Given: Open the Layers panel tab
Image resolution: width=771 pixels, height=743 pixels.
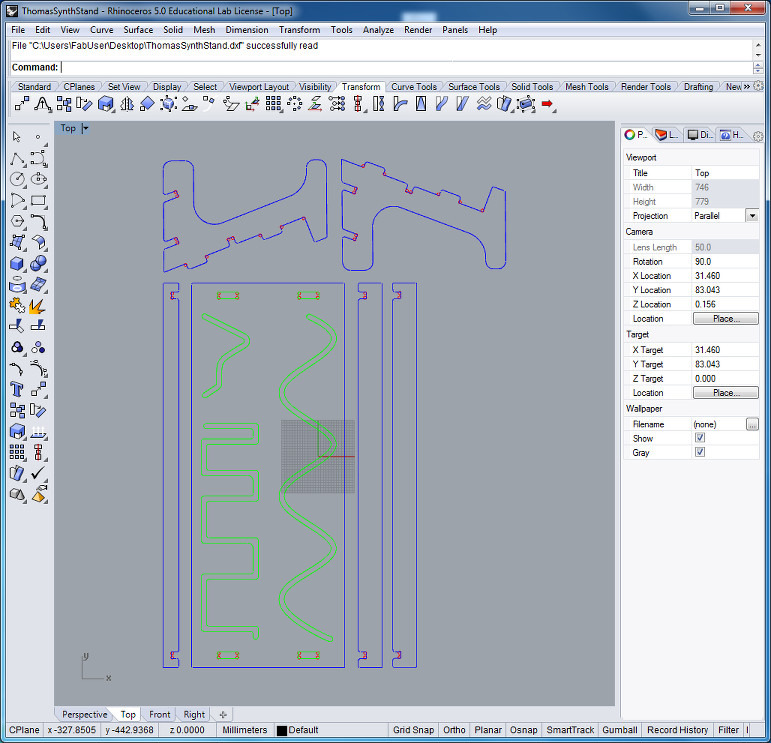Looking at the screenshot, I should tap(666, 135).
